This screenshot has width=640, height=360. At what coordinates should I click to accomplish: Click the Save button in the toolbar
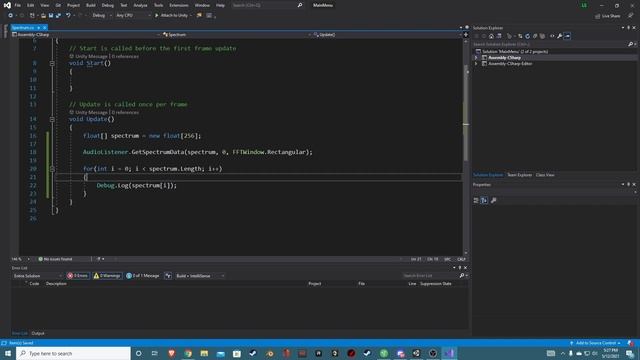[51, 16]
